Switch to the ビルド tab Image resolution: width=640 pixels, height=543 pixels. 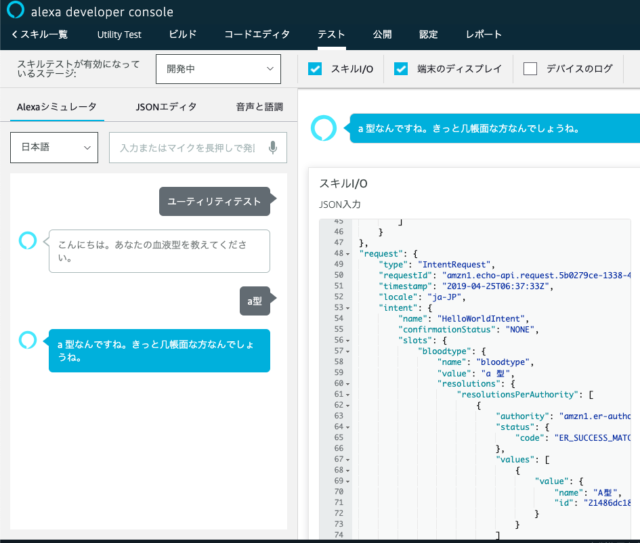click(x=183, y=34)
